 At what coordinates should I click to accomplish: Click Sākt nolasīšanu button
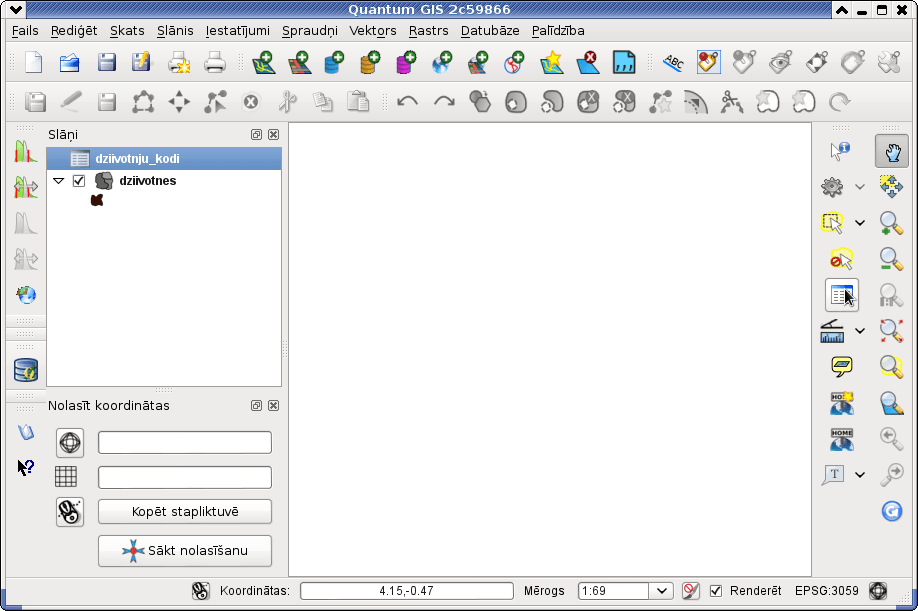tap(185, 551)
